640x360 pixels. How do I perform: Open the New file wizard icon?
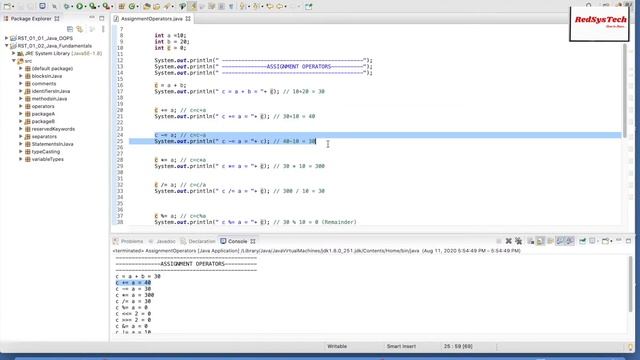pos(7,6)
